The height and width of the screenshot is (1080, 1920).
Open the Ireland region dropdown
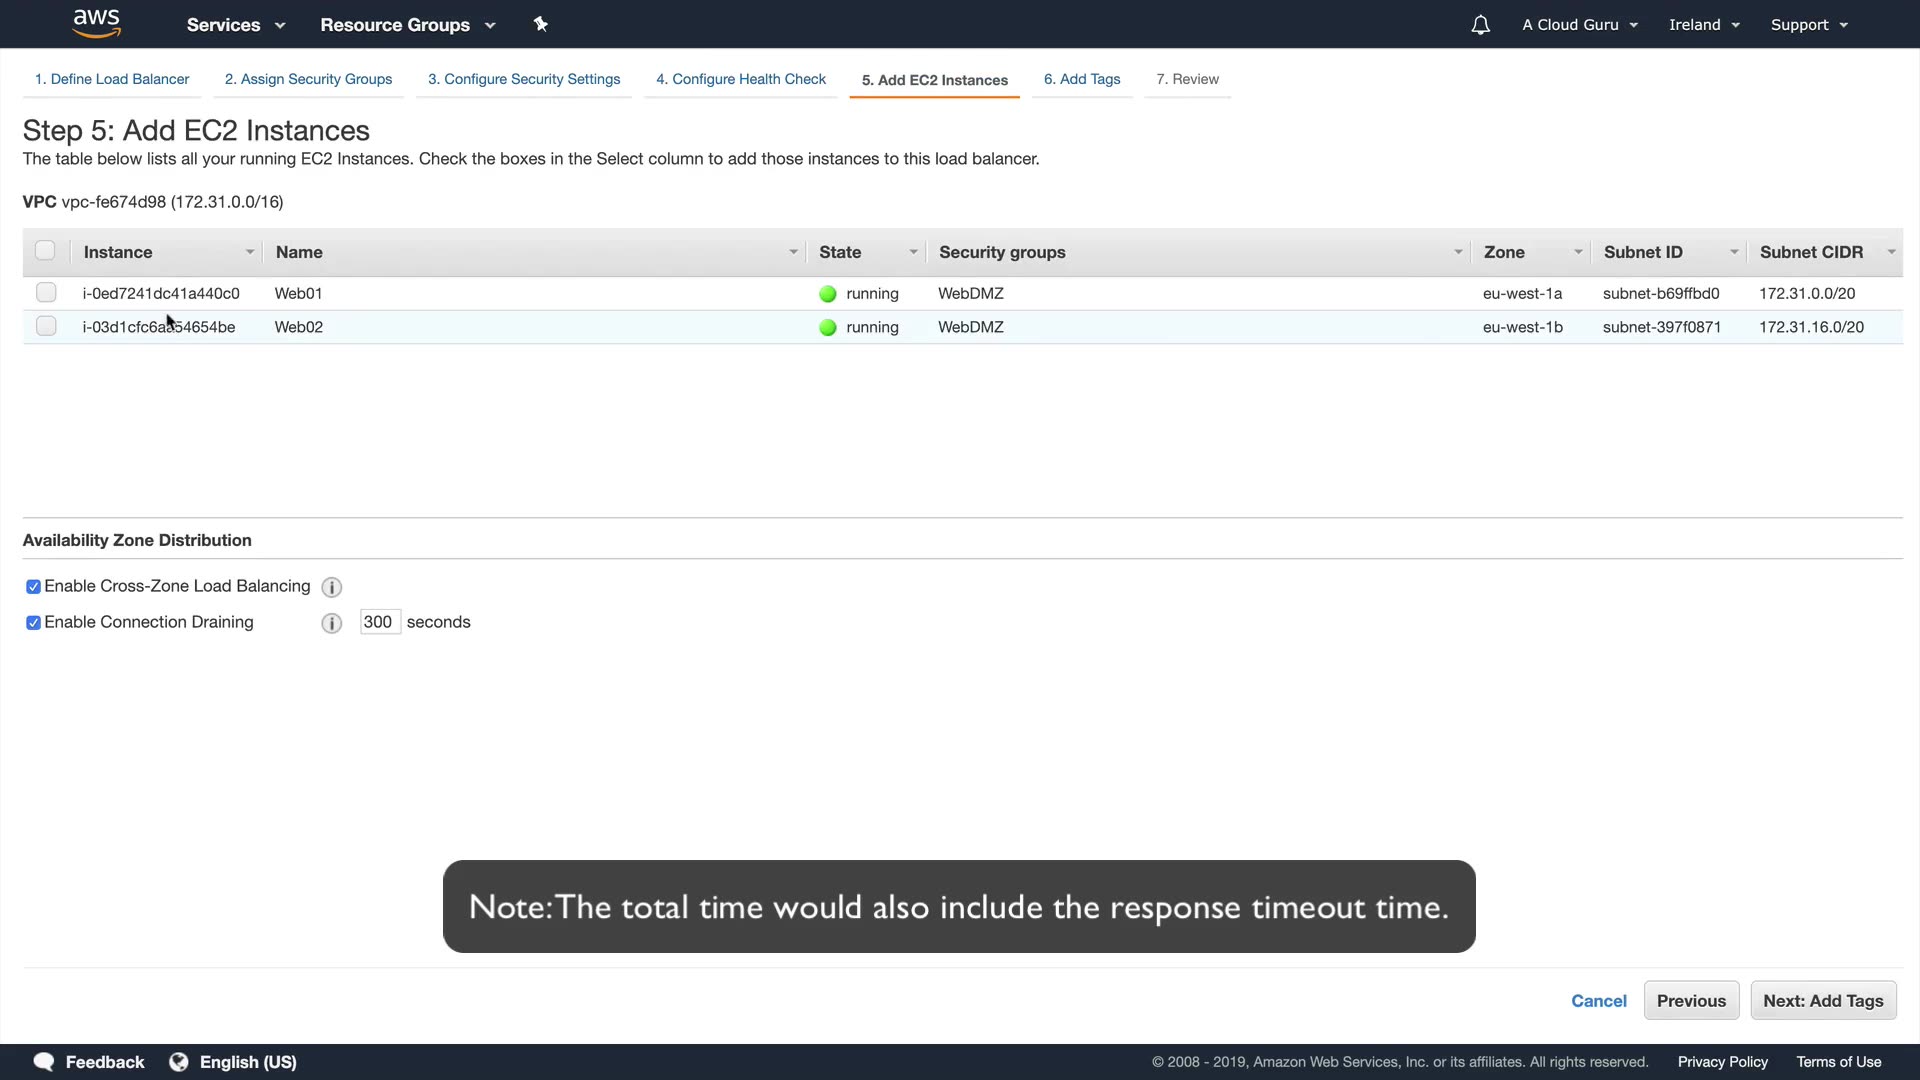click(1704, 25)
